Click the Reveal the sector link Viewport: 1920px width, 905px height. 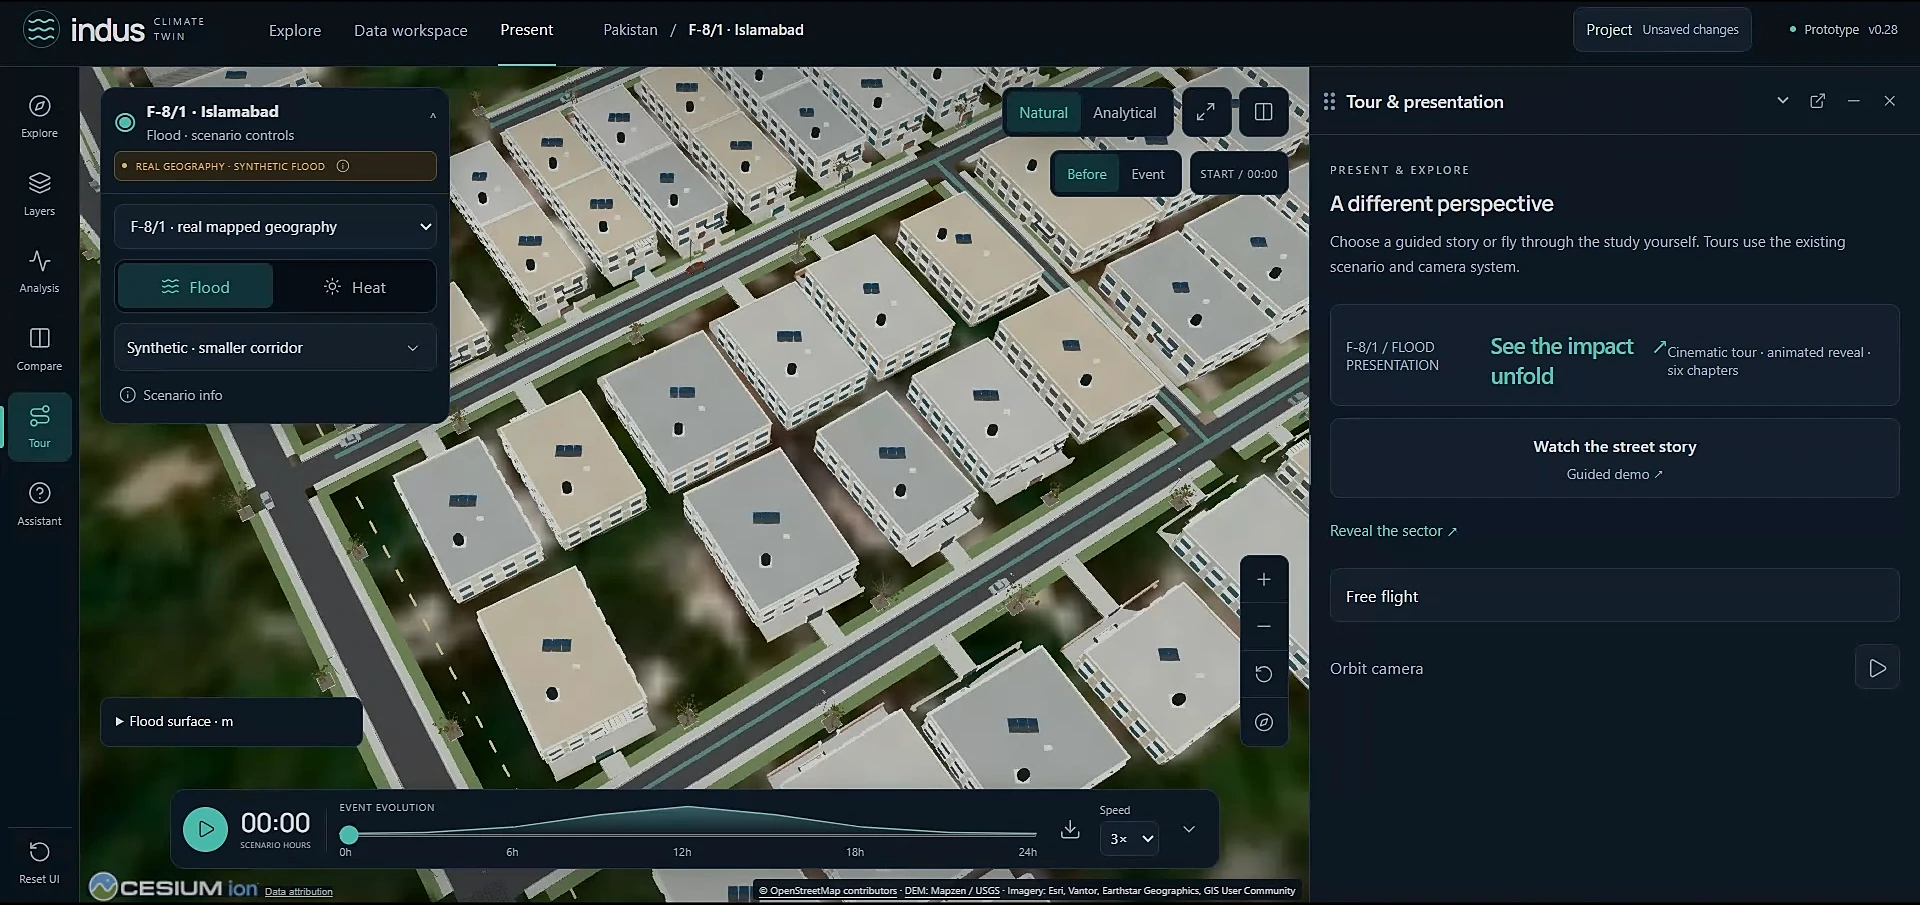1393,531
